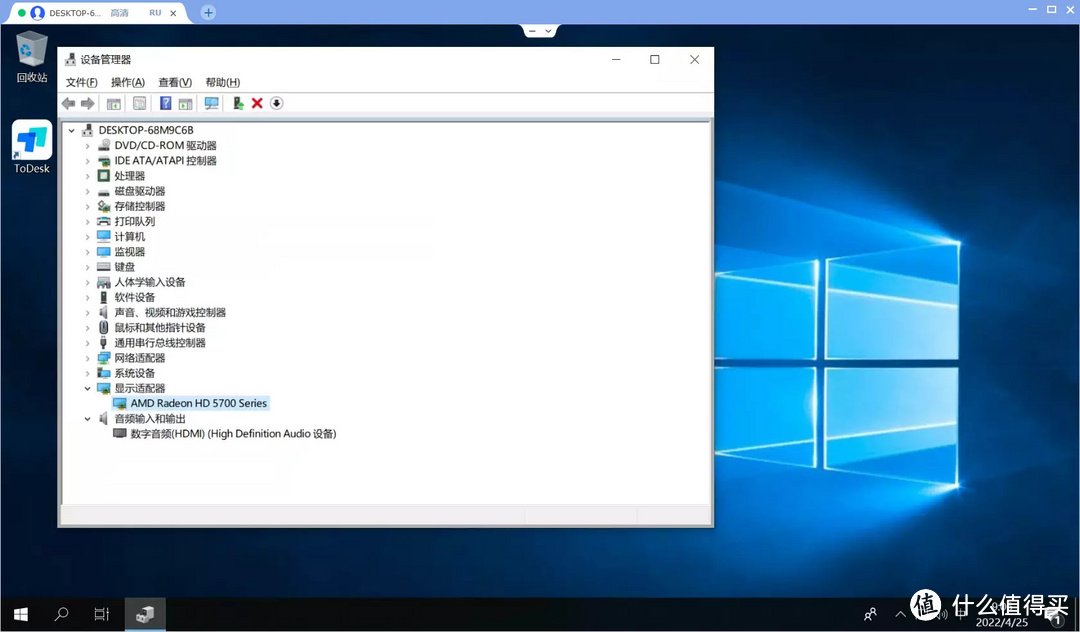The width and height of the screenshot is (1080, 632).
Task: Select the 系统设备 category
Action: pyautogui.click(x=135, y=373)
